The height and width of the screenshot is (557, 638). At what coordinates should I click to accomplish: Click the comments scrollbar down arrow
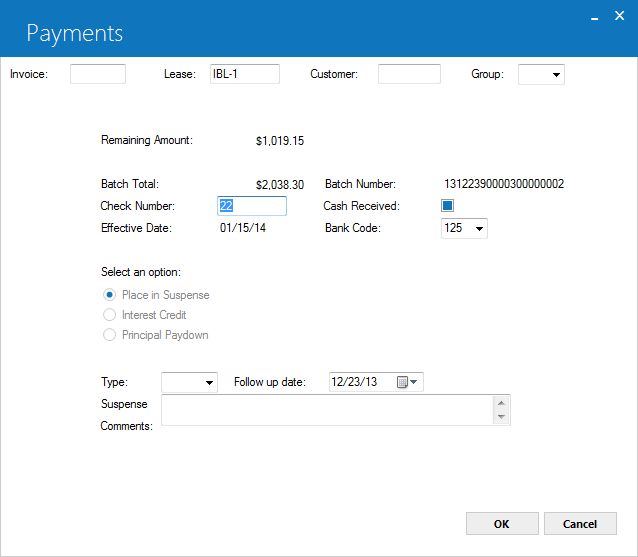501,417
